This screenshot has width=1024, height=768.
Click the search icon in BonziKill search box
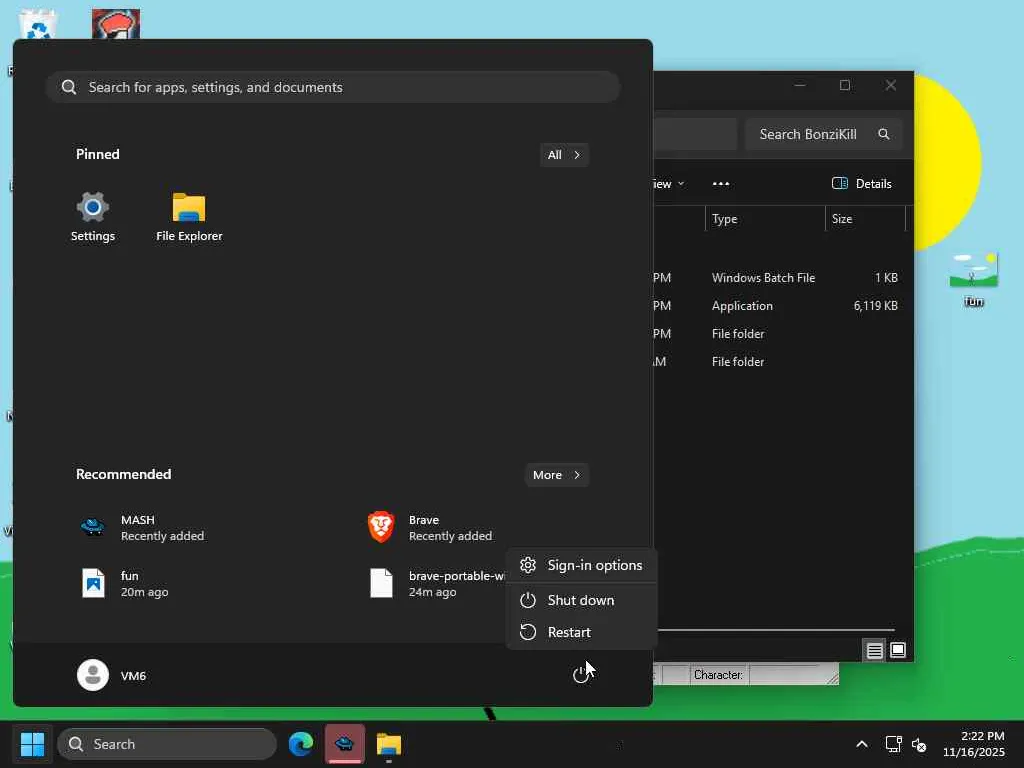[884, 134]
